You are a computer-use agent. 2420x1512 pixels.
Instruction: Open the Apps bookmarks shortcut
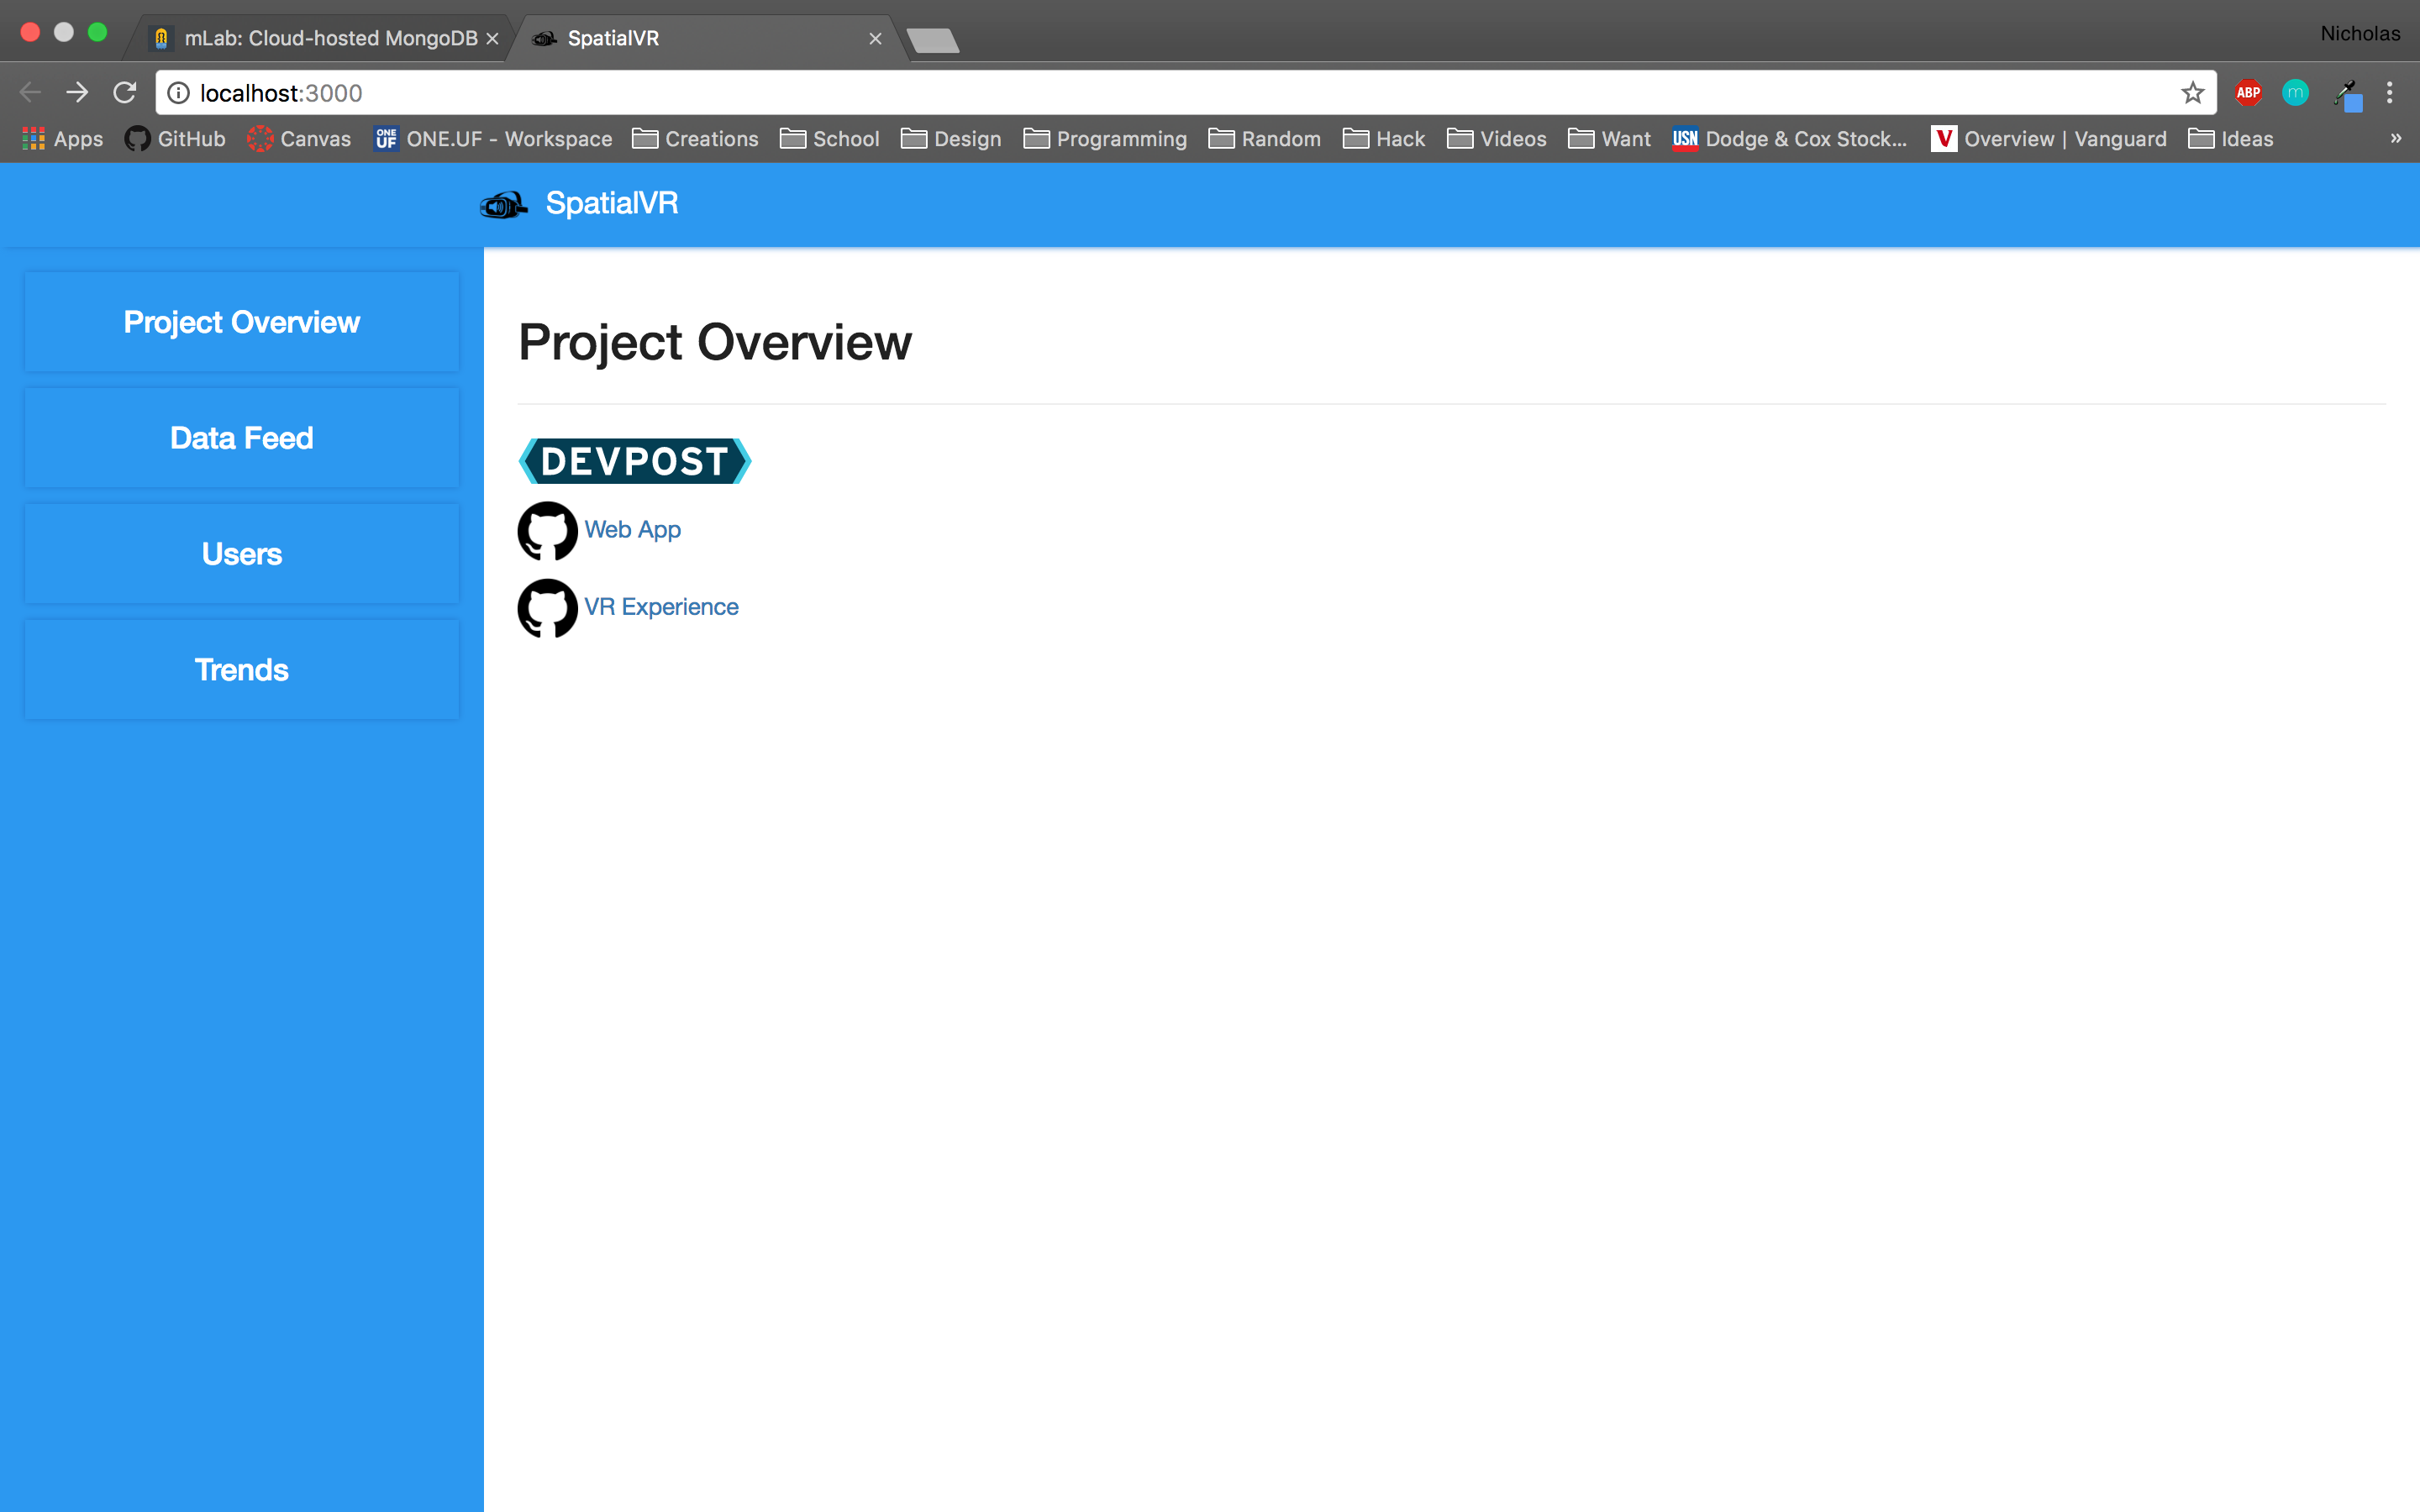point(62,139)
